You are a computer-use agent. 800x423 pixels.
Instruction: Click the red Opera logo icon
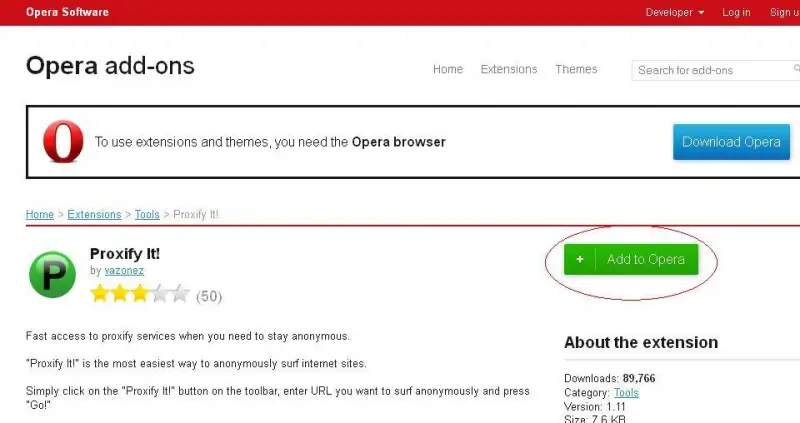point(63,141)
